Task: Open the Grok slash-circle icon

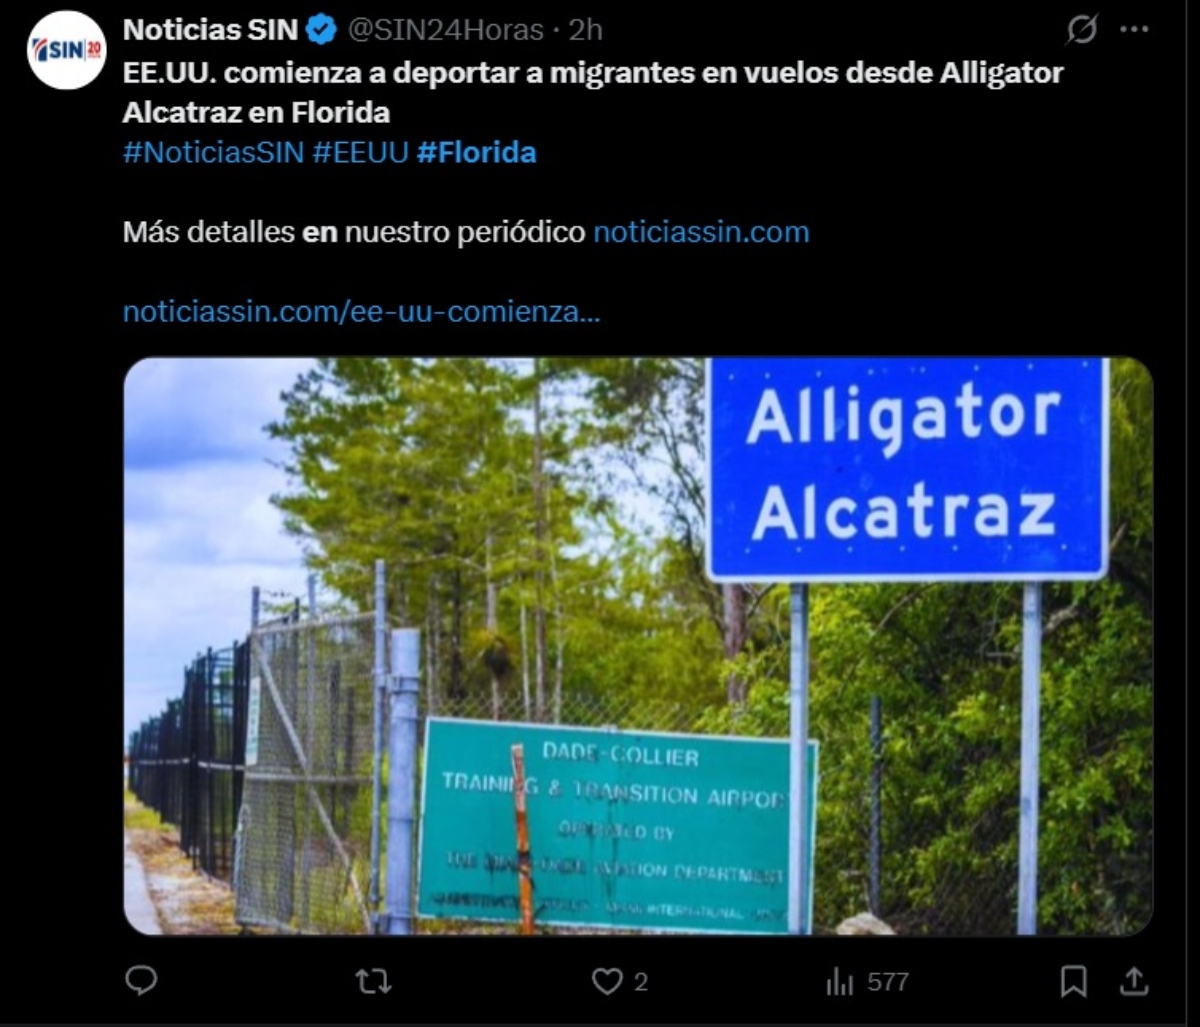Action: tap(1081, 31)
